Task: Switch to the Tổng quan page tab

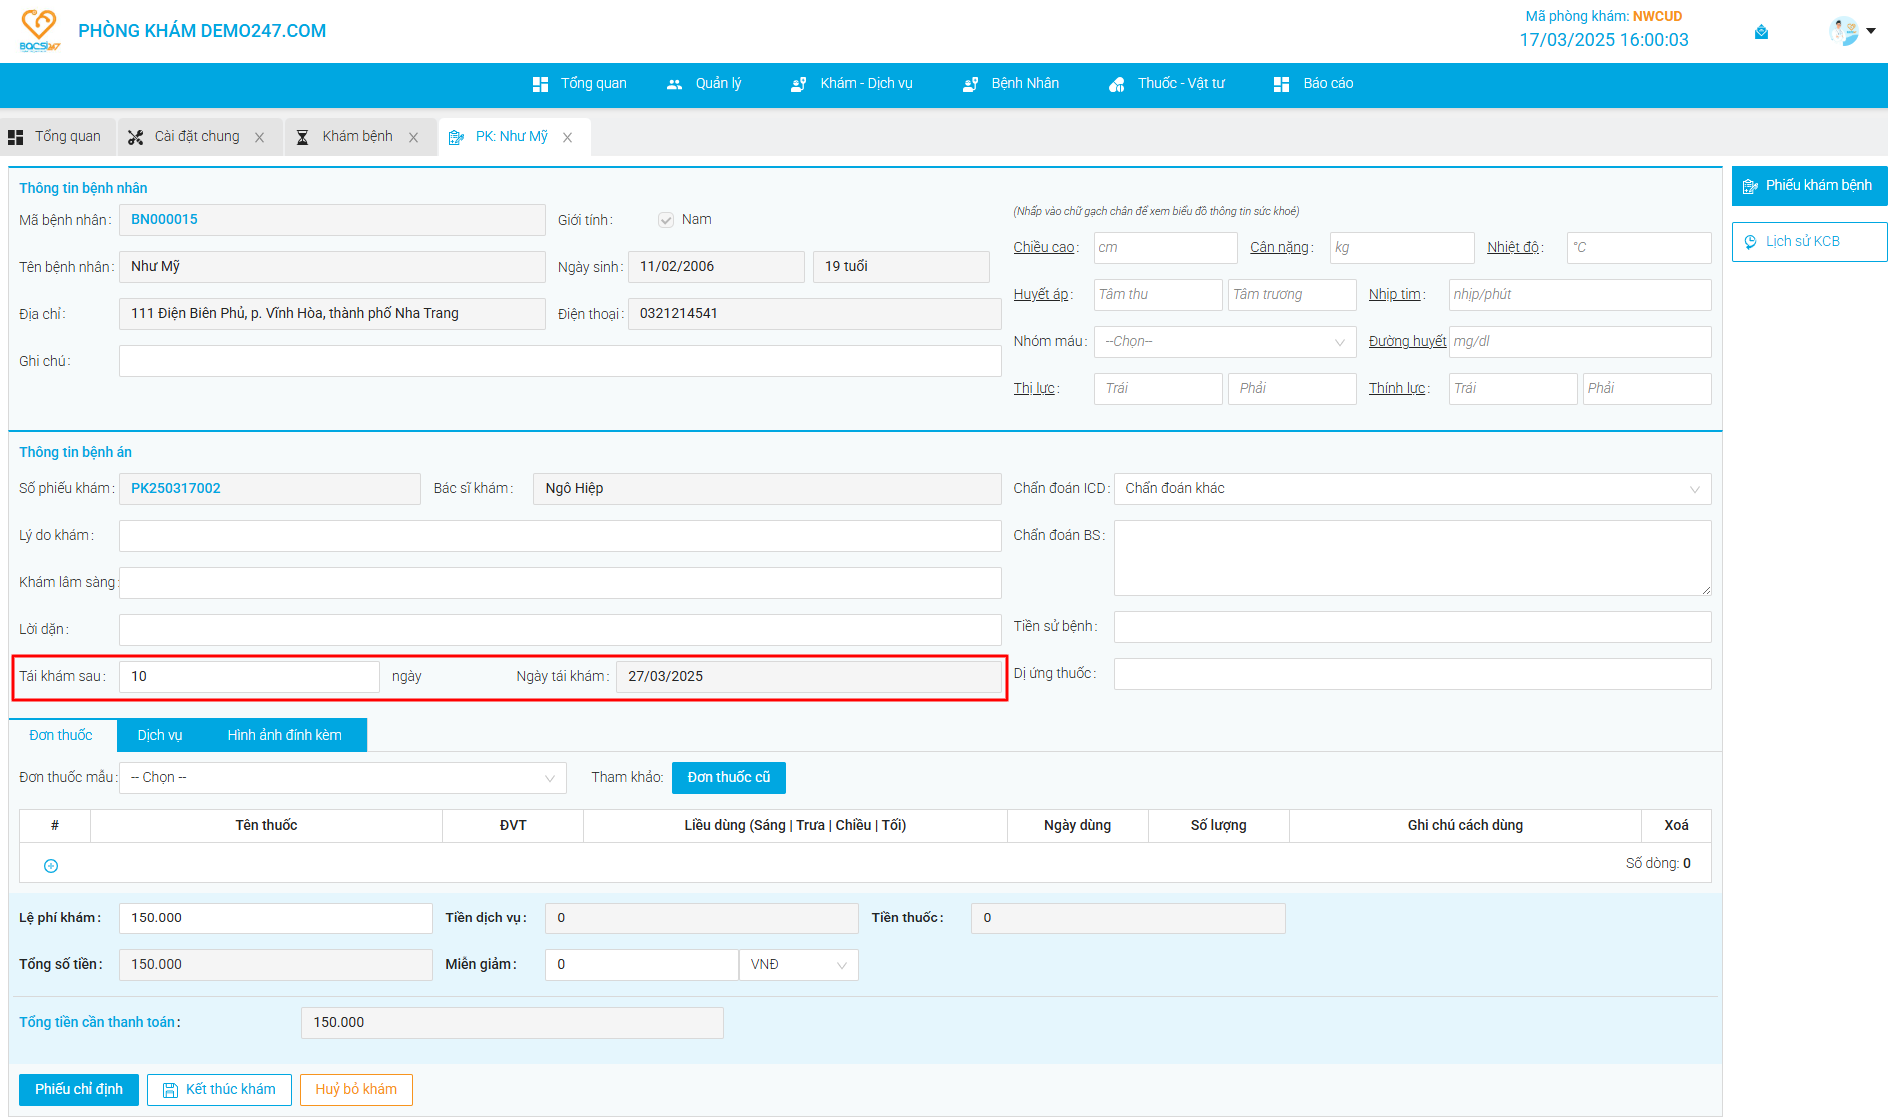Action: click(x=57, y=137)
